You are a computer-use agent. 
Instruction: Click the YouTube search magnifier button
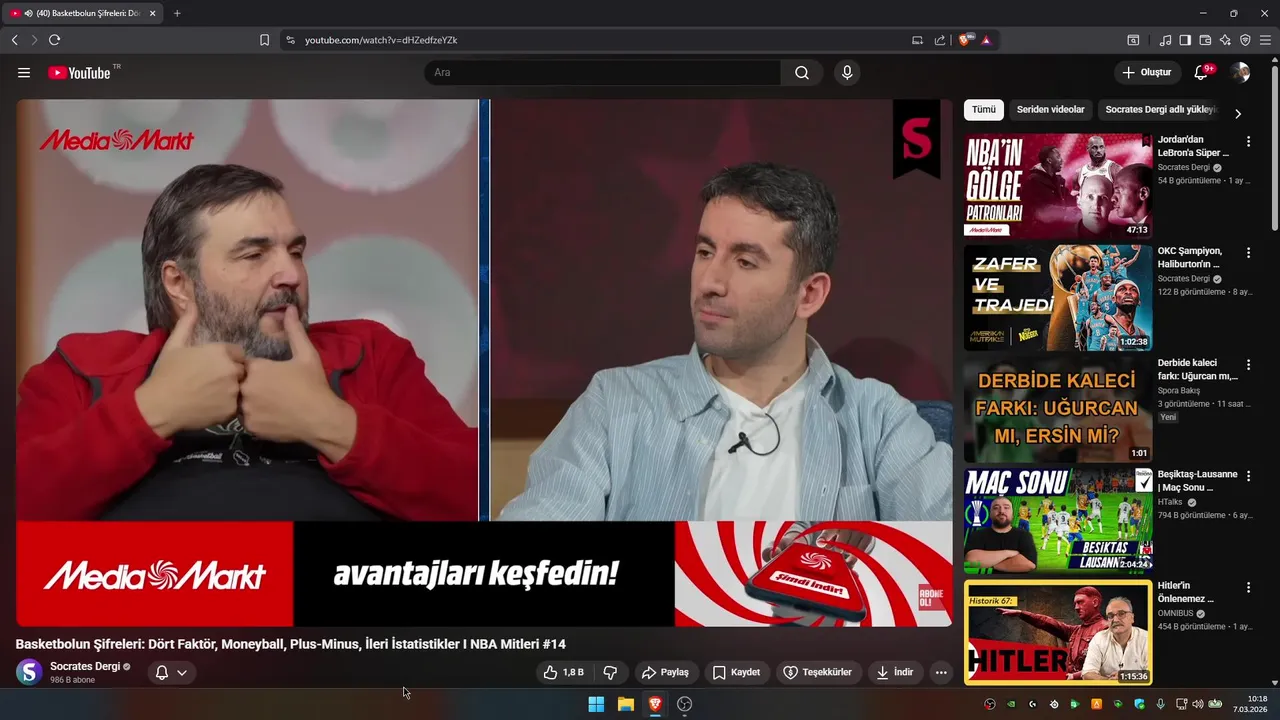pos(802,72)
